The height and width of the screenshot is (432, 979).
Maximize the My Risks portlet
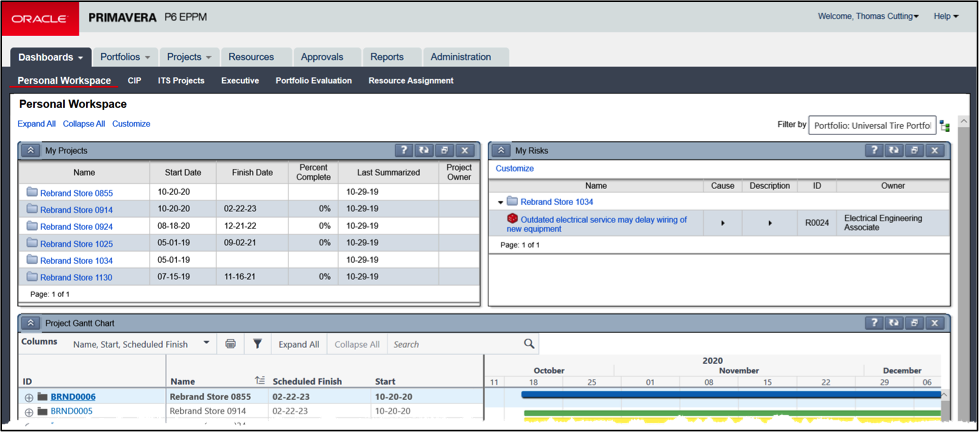[914, 150]
